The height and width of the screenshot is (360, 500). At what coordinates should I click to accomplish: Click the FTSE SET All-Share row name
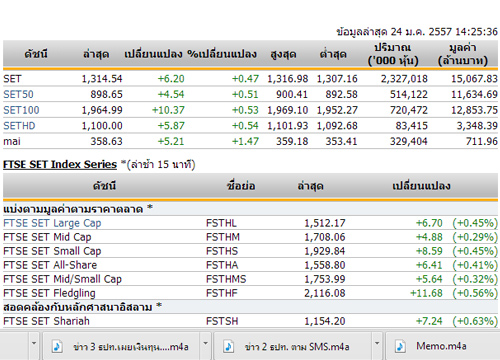(x=50, y=265)
